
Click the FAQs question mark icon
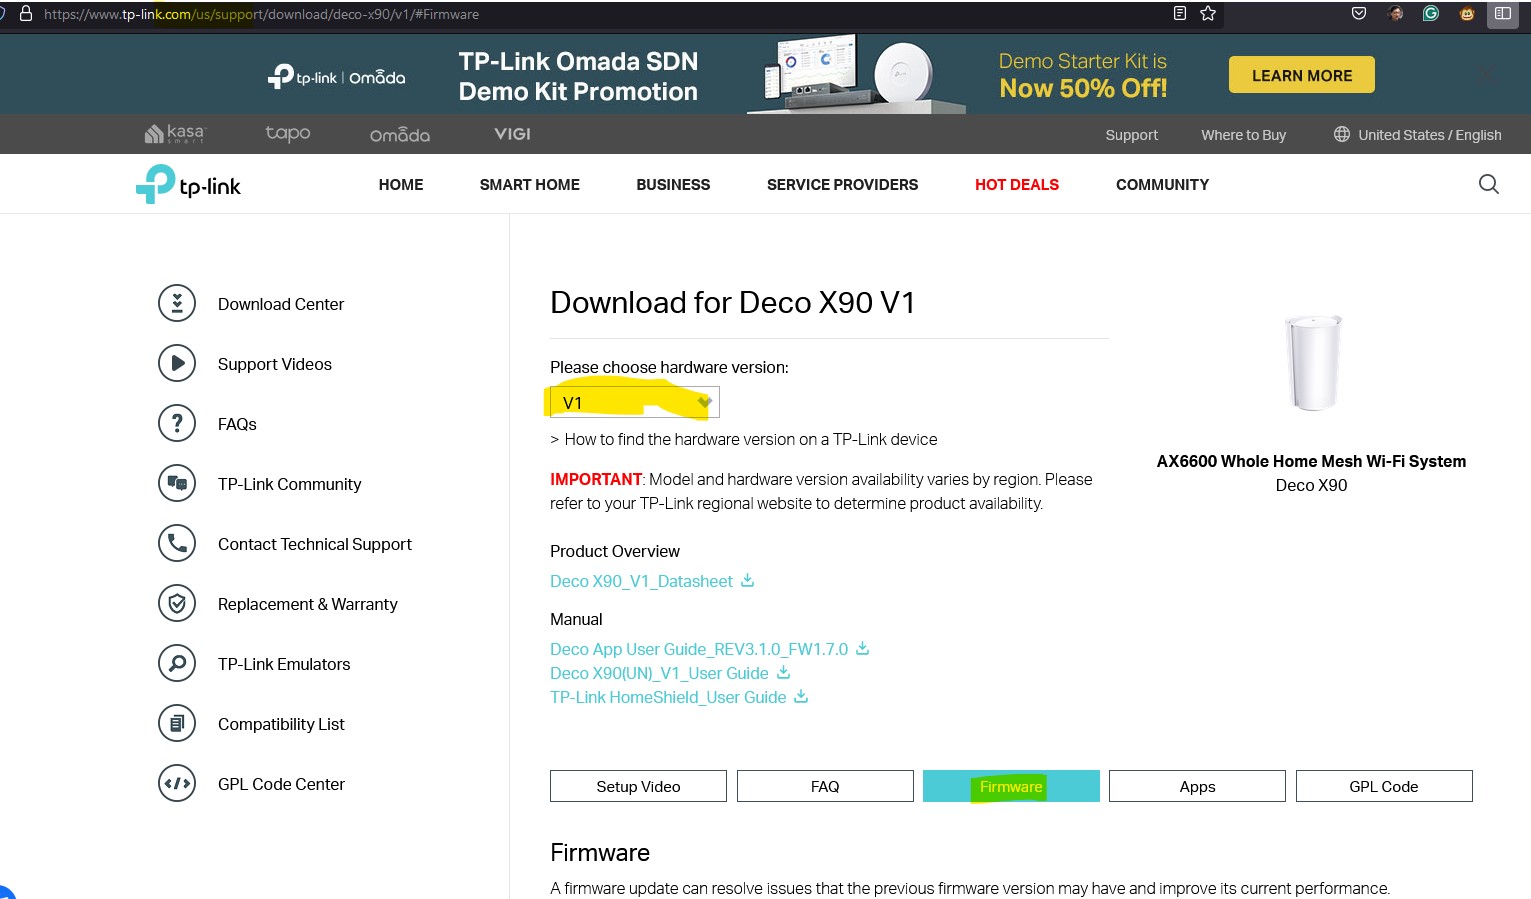[177, 424]
